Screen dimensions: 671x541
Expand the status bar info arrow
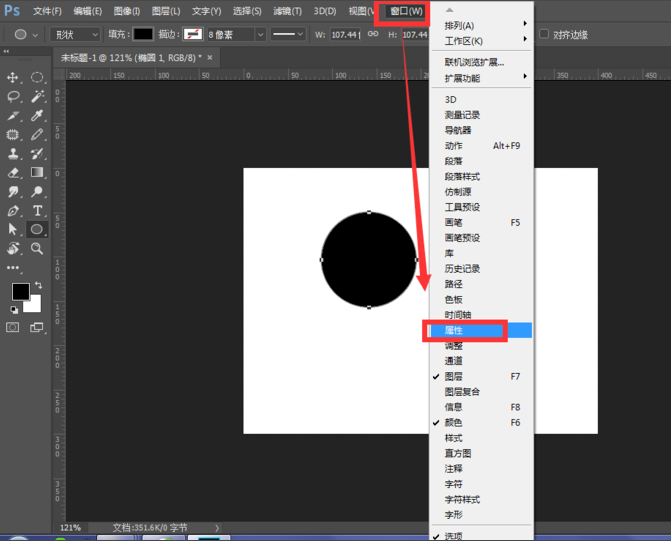pyautogui.click(x=217, y=528)
